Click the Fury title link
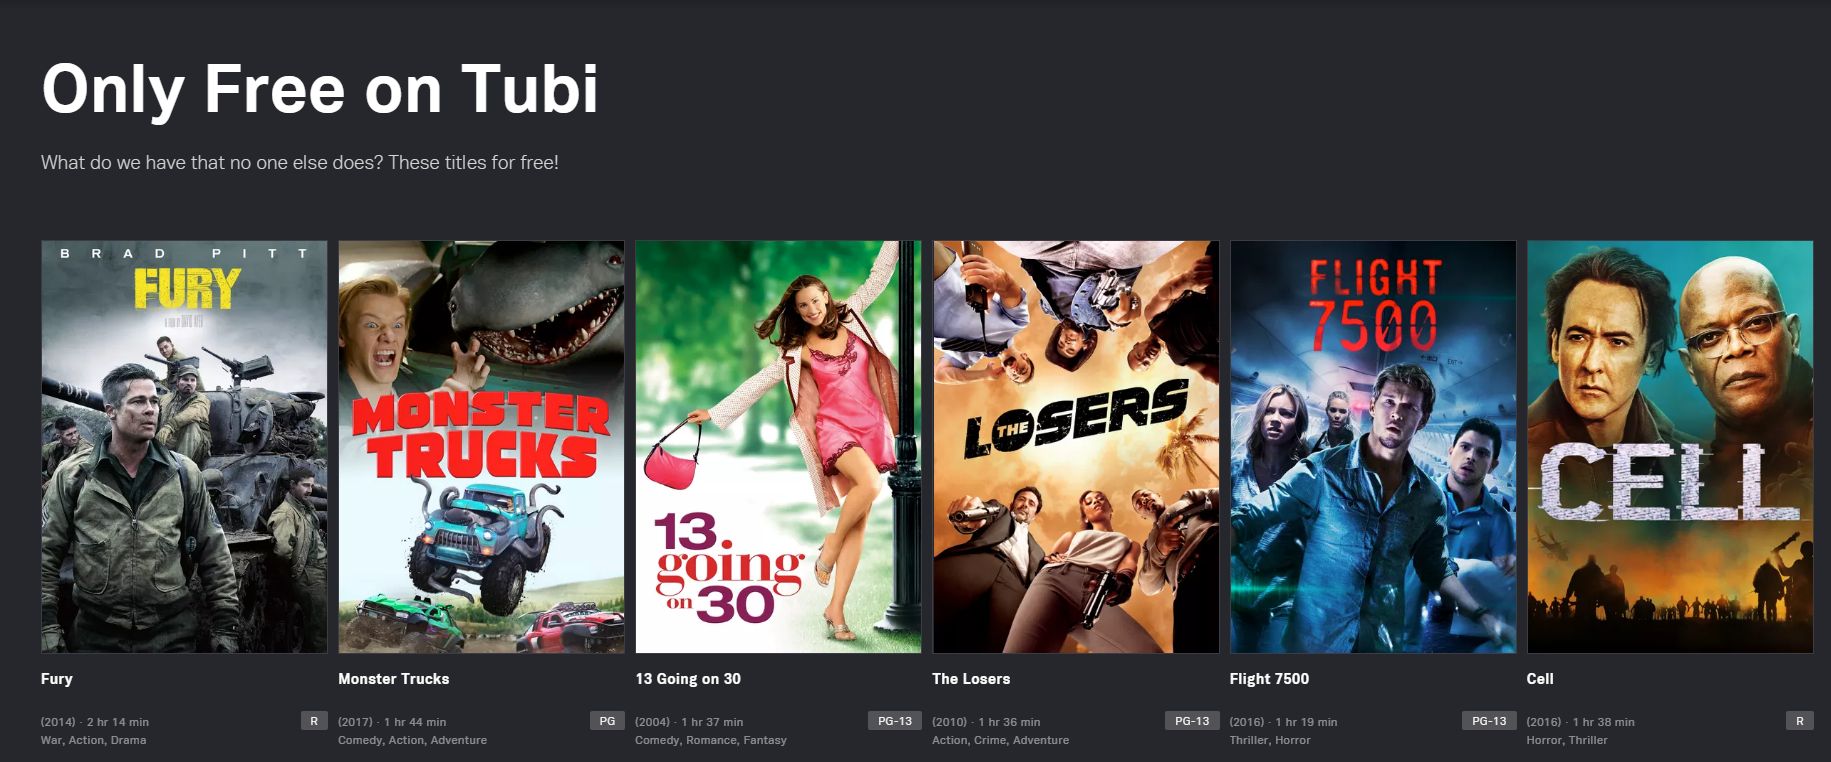 tap(57, 679)
